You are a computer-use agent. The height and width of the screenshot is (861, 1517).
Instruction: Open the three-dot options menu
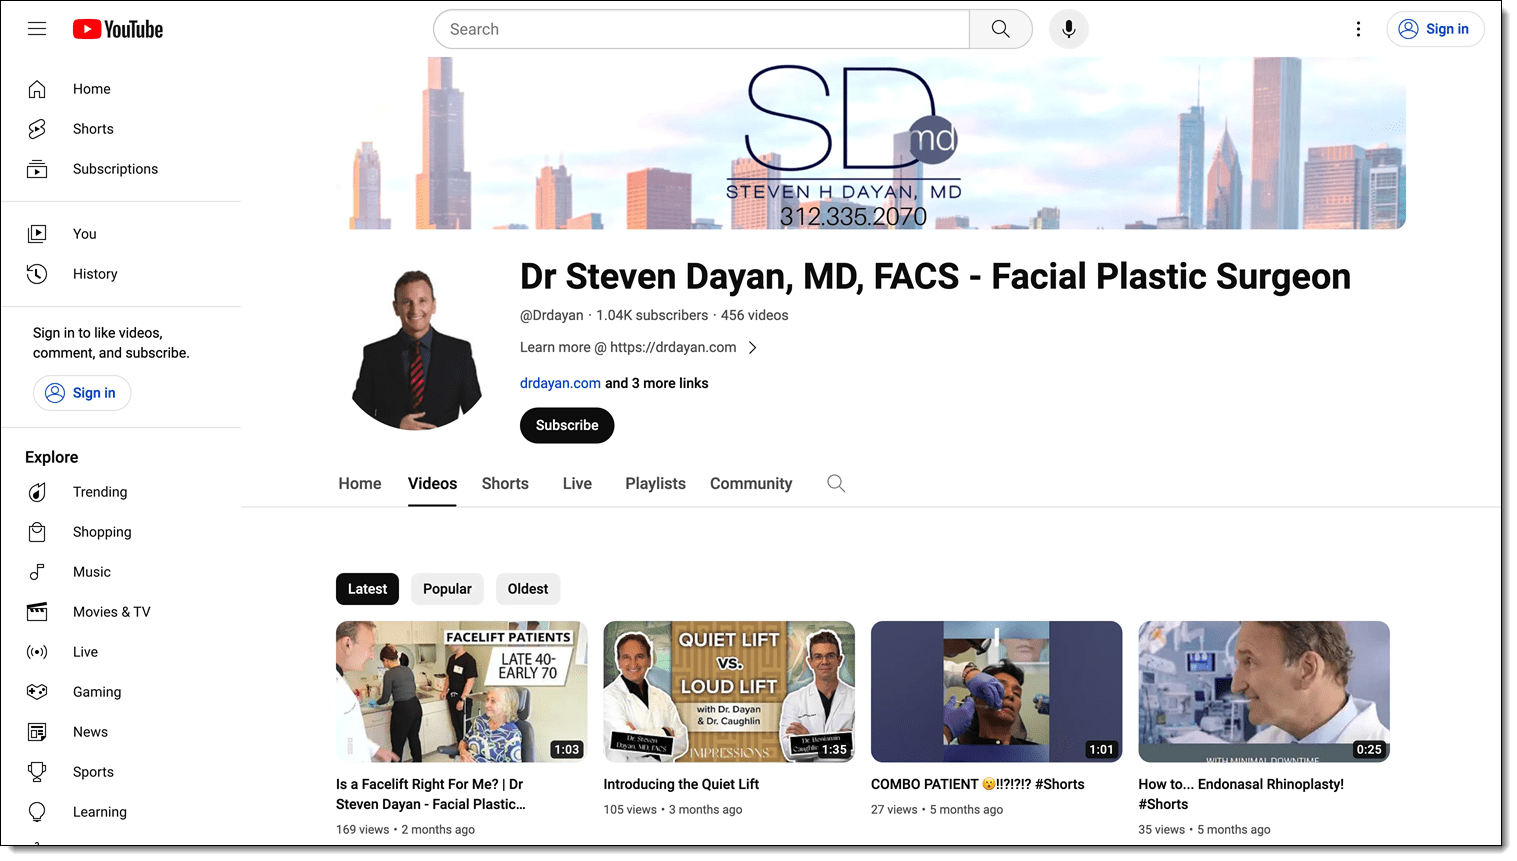[1358, 29]
